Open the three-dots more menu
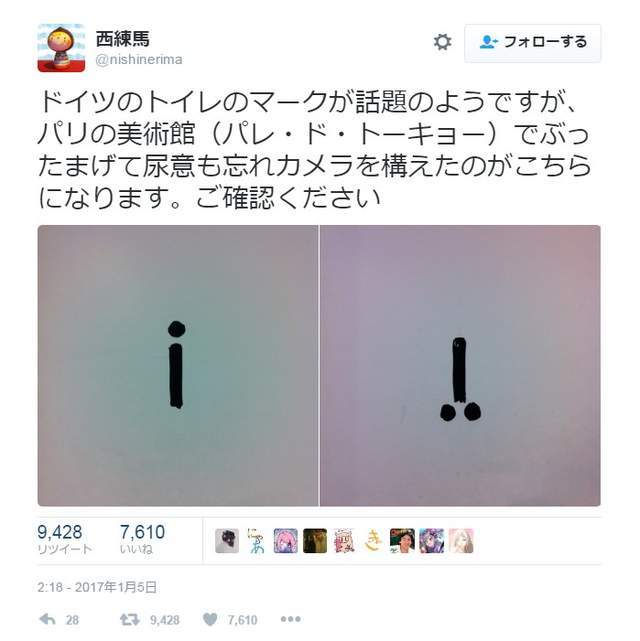640x641 pixels. point(291,619)
